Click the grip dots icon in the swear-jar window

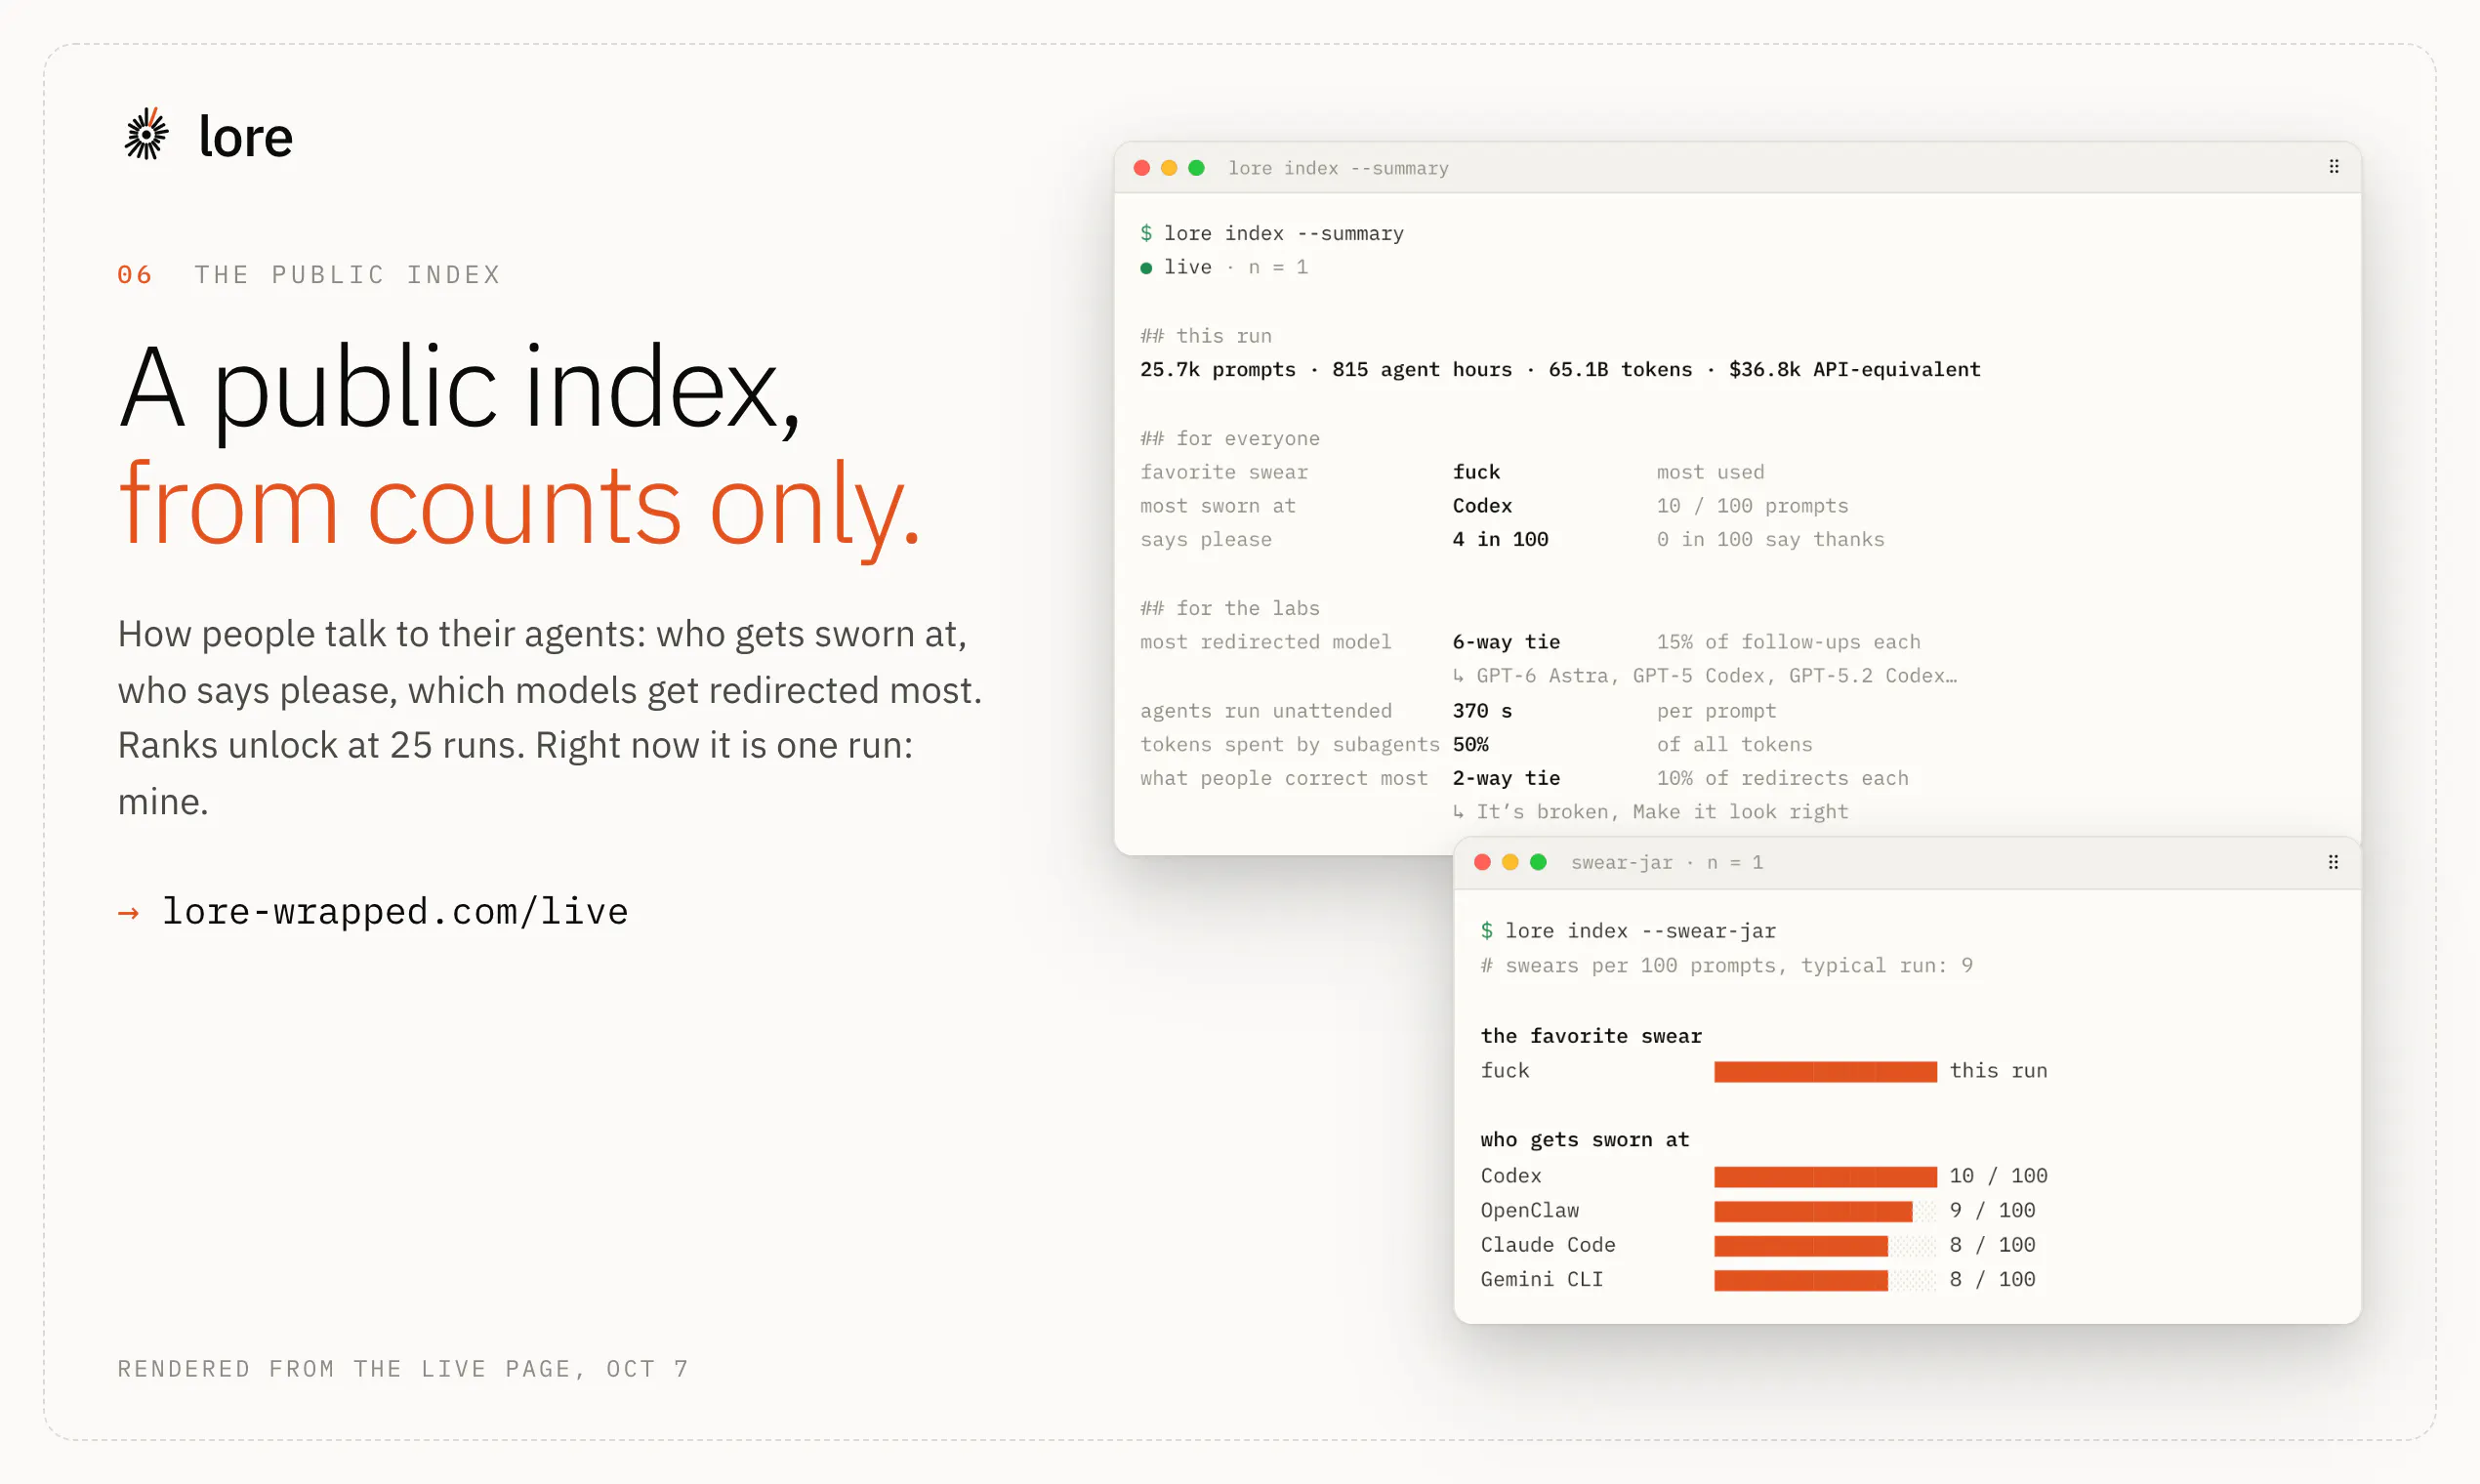click(x=2332, y=862)
